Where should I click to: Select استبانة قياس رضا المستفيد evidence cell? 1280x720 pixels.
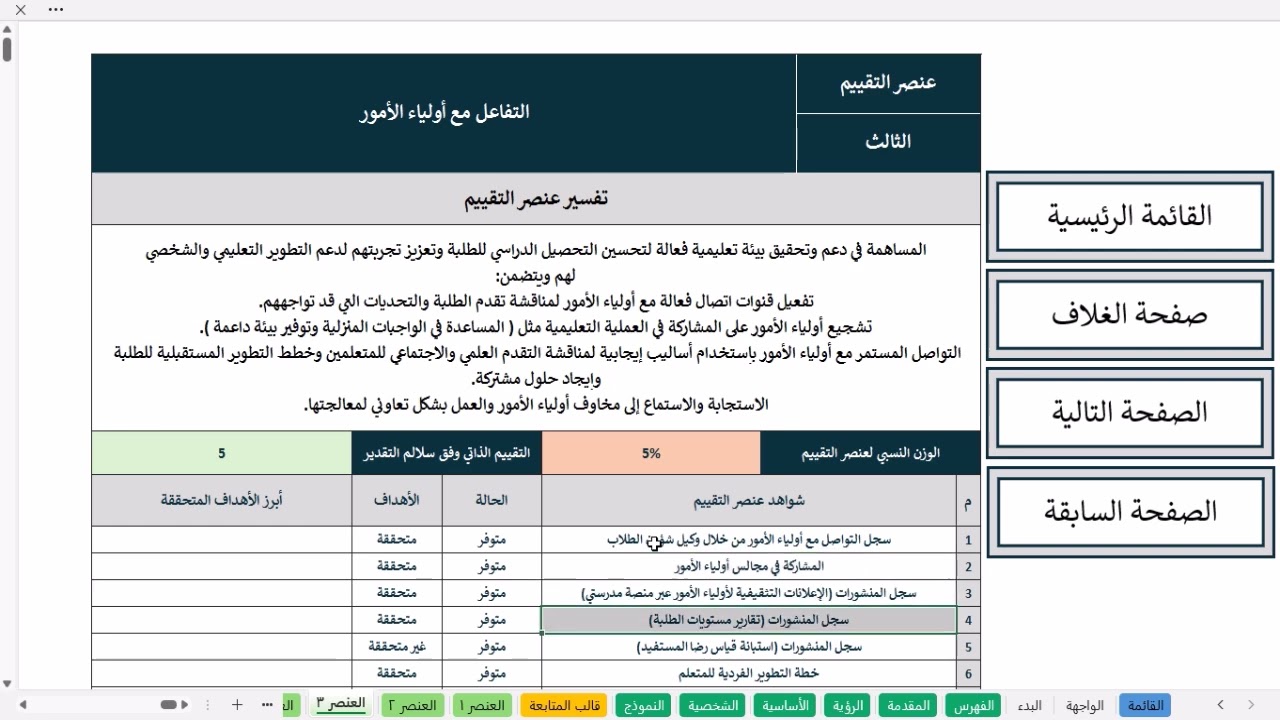click(x=749, y=647)
